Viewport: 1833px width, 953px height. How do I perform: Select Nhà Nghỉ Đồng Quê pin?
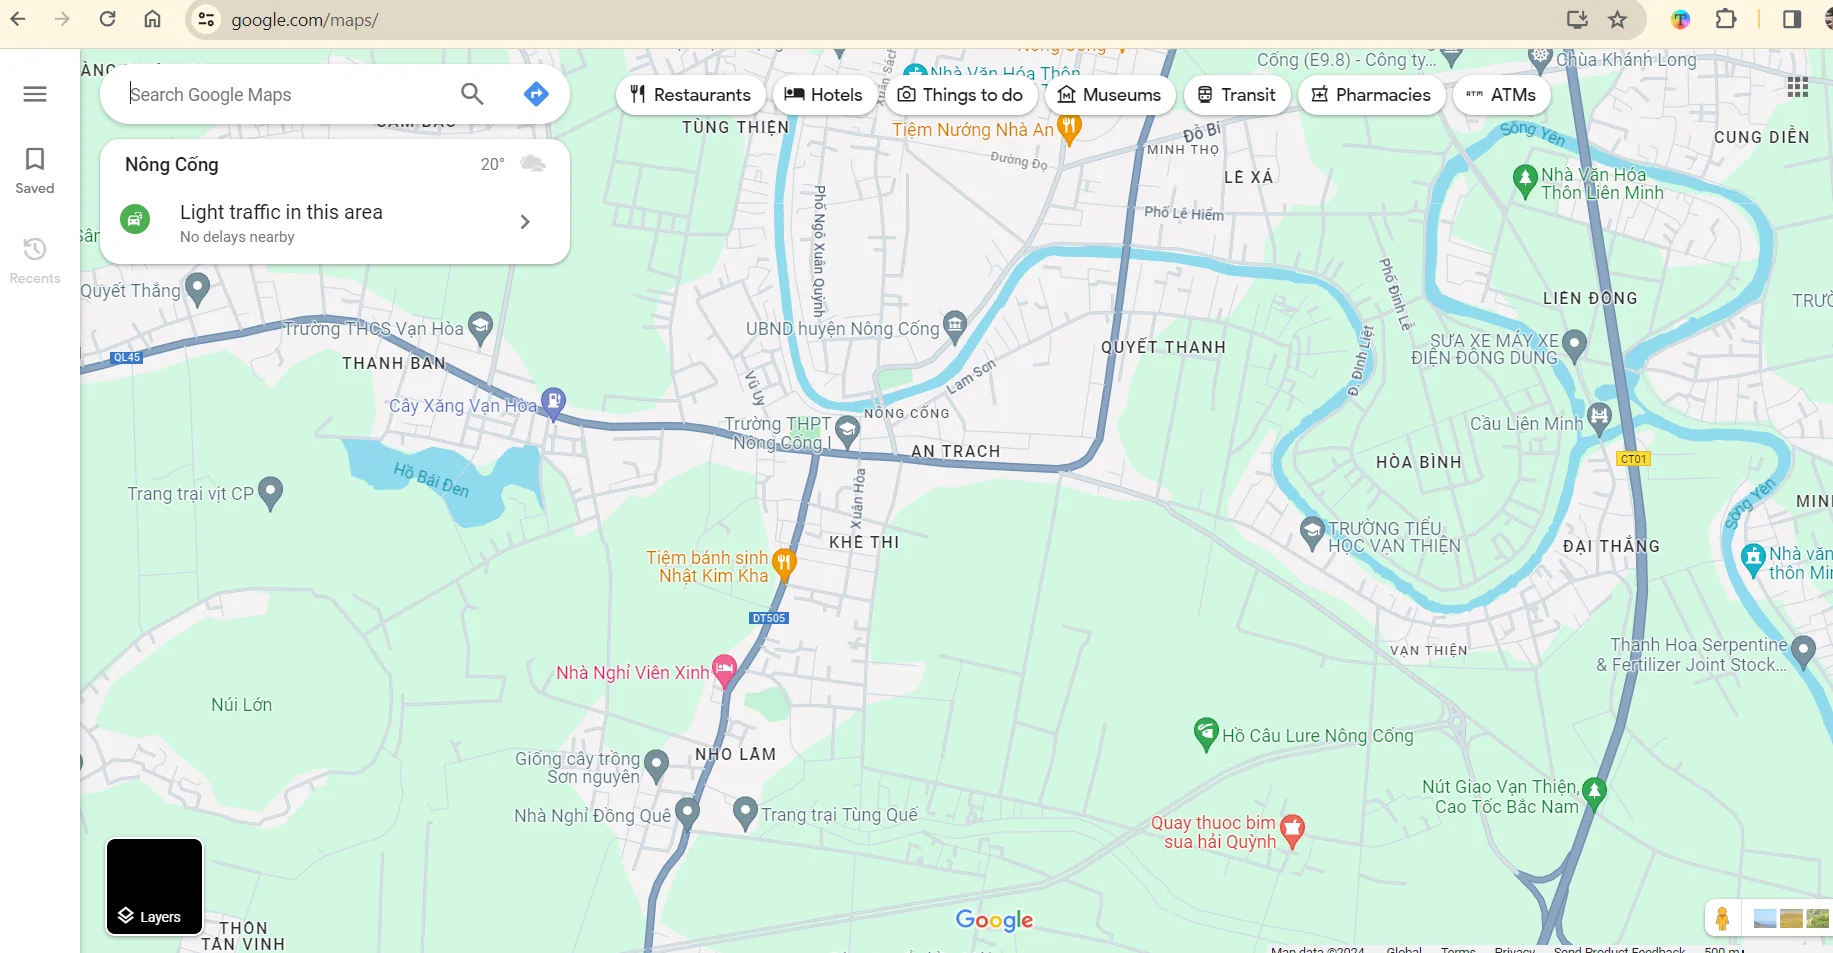pyautogui.click(x=687, y=813)
